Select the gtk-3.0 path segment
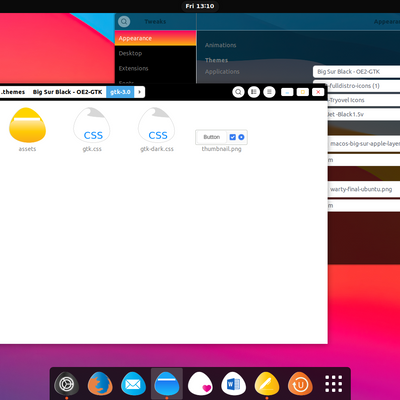This screenshot has height=400, width=400. point(120,92)
